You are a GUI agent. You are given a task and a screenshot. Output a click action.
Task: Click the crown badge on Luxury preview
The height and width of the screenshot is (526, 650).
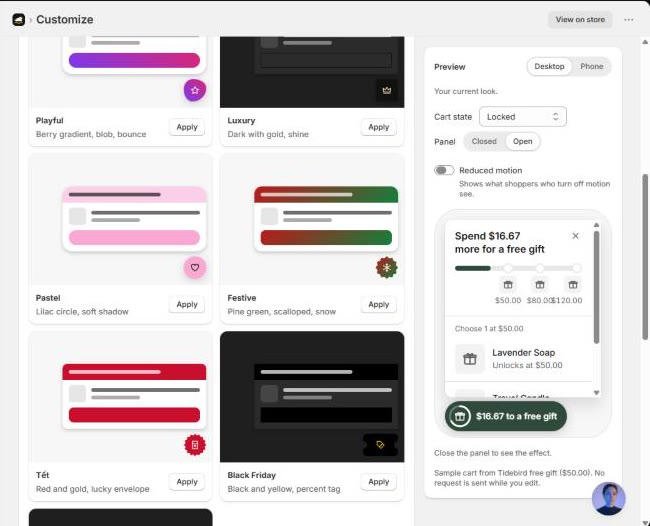pos(387,90)
